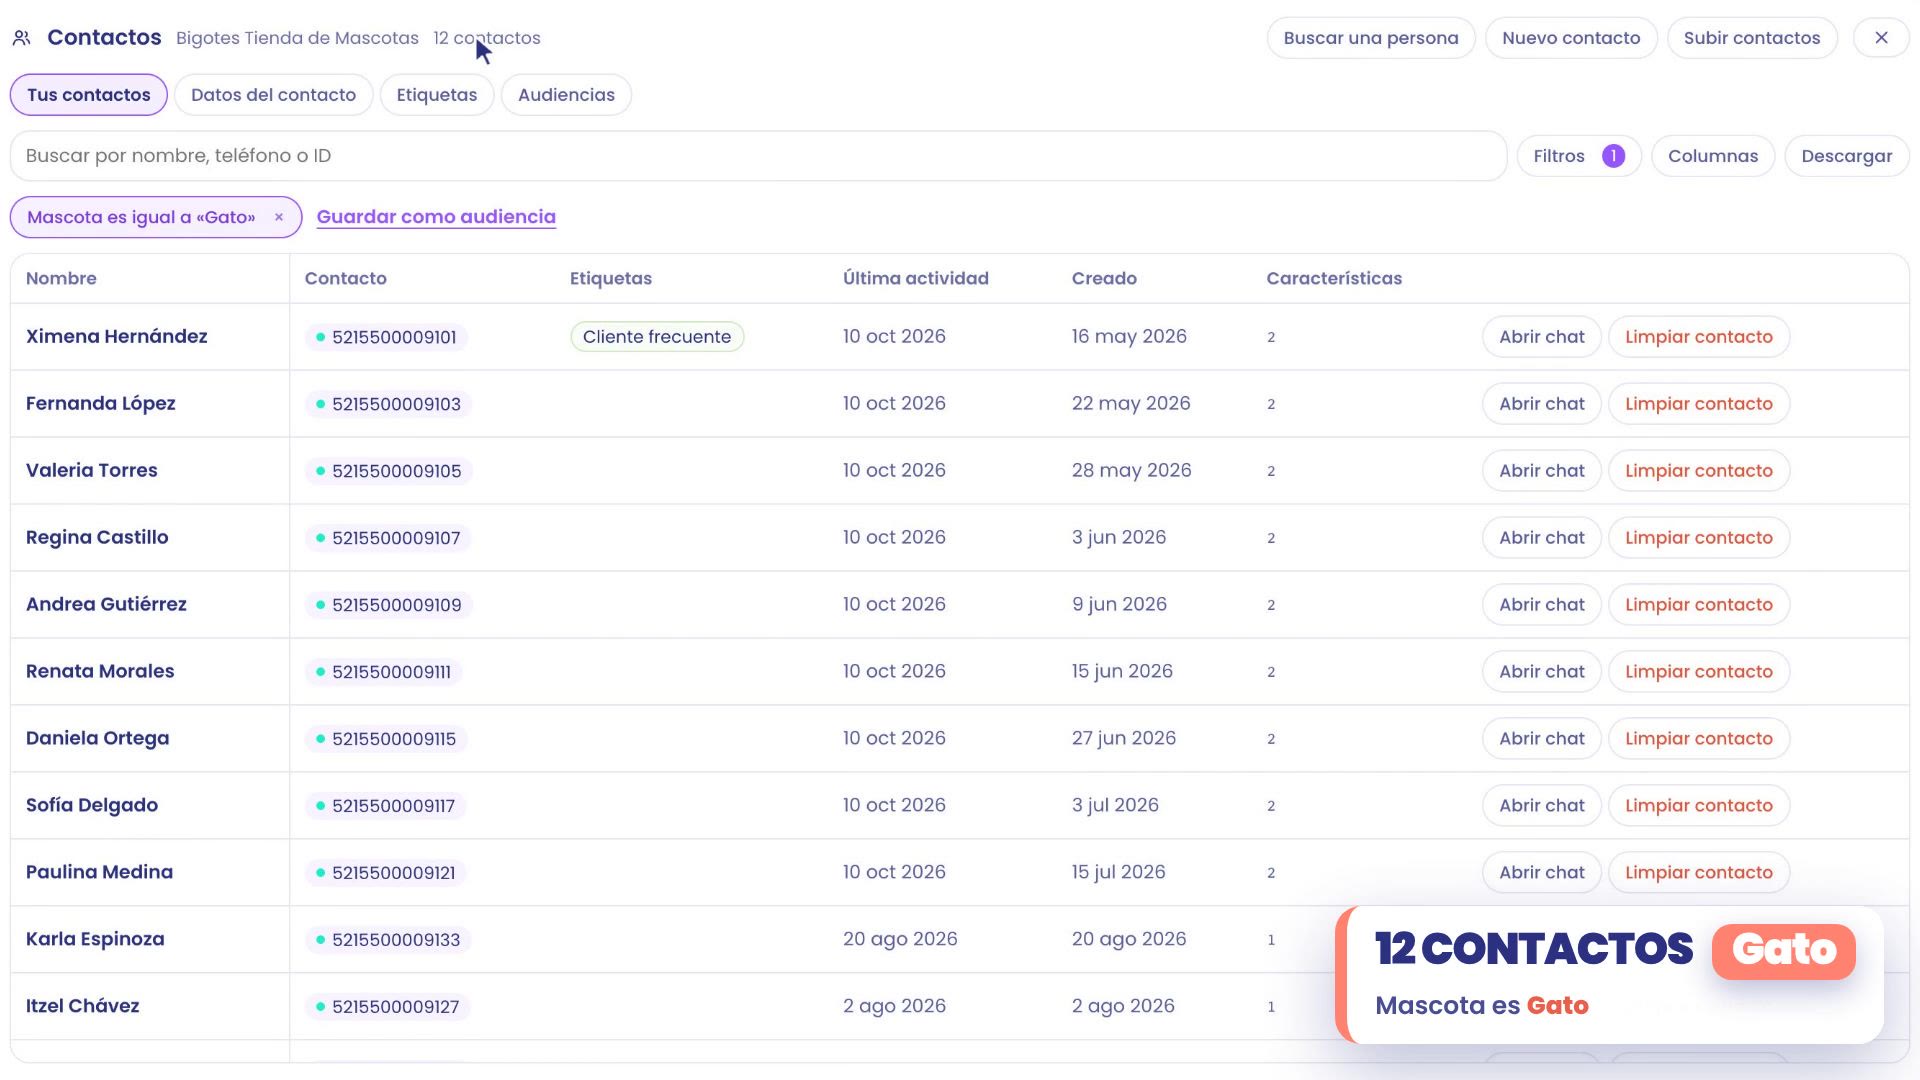Clear contact Daniela Ortega
This screenshot has width=1920, height=1080.
[1698, 739]
